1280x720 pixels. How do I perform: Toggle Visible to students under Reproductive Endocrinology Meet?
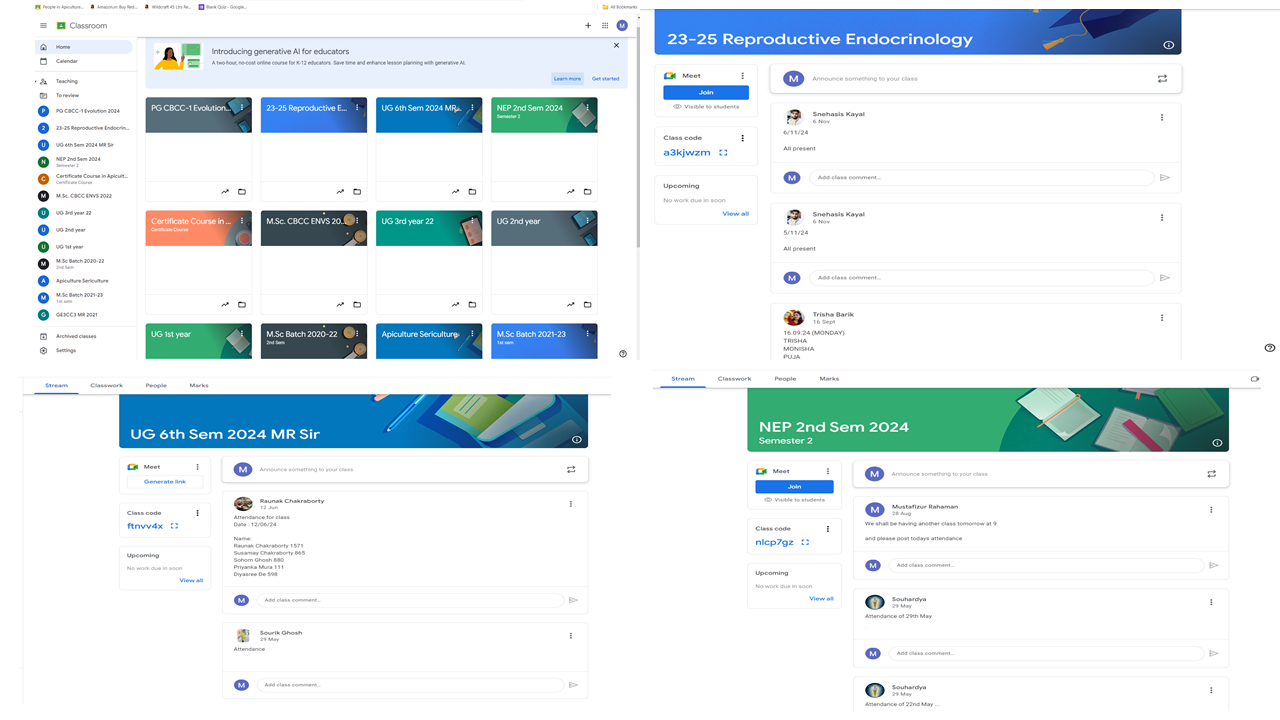coord(706,106)
